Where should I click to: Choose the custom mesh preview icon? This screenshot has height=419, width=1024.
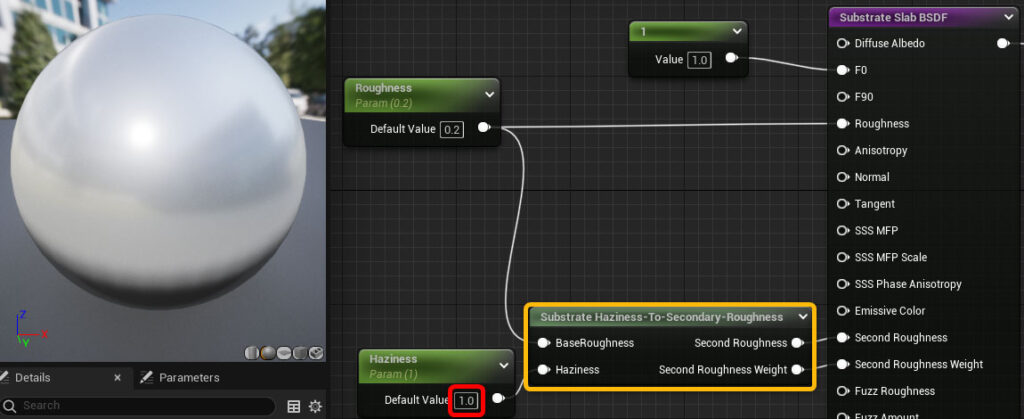pyautogui.click(x=316, y=353)
